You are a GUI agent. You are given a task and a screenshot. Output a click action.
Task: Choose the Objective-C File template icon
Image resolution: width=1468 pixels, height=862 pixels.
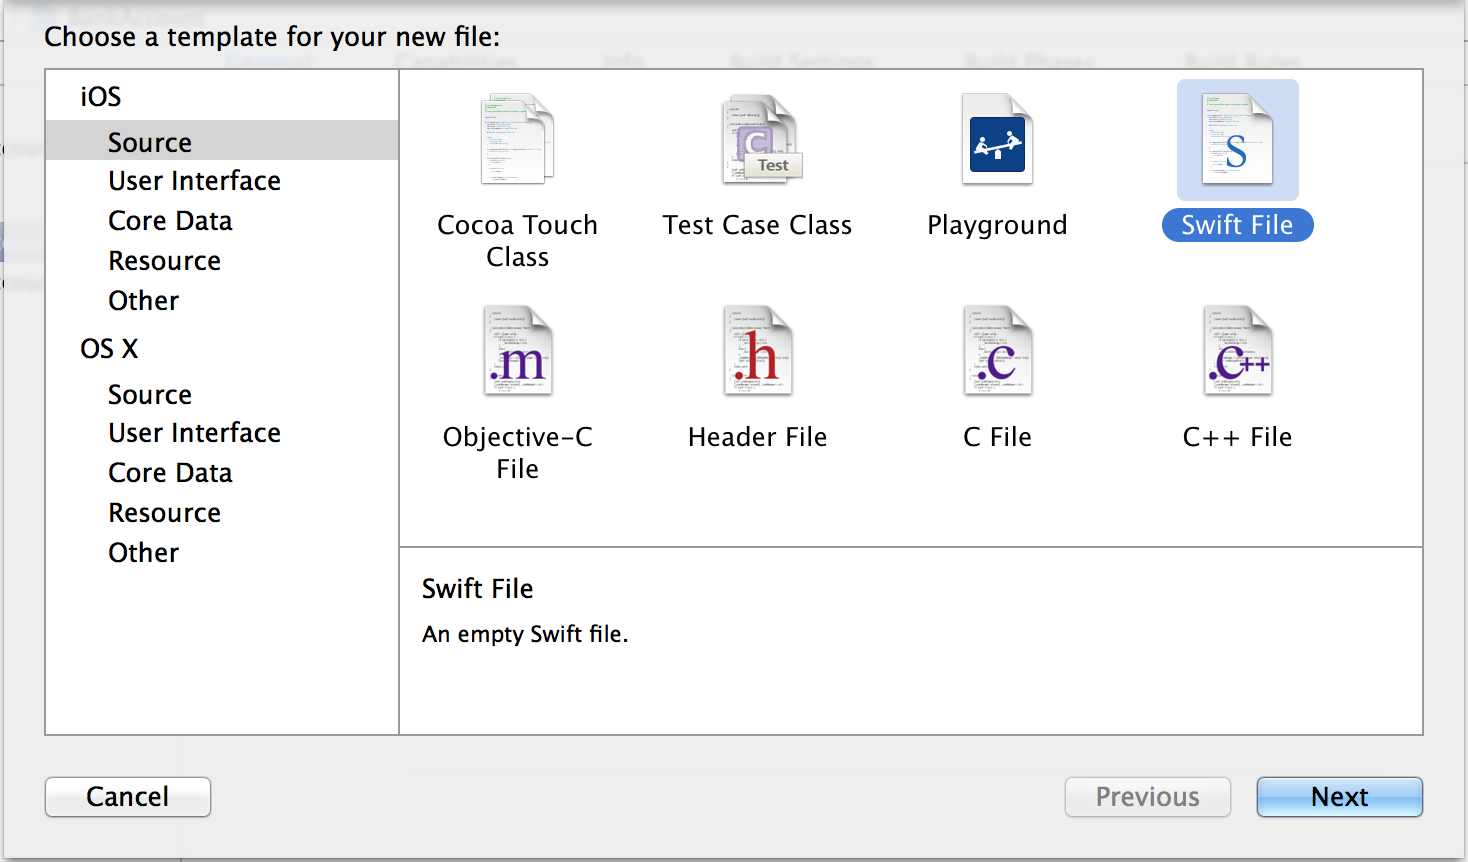pos(517,352)
